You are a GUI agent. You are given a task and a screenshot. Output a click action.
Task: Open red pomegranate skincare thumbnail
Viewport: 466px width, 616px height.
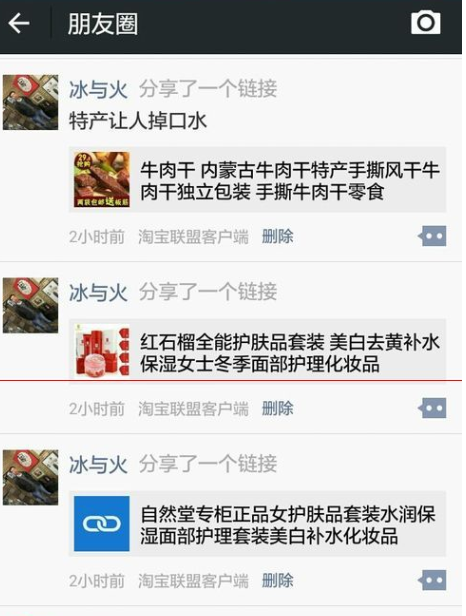click(102, 351)
